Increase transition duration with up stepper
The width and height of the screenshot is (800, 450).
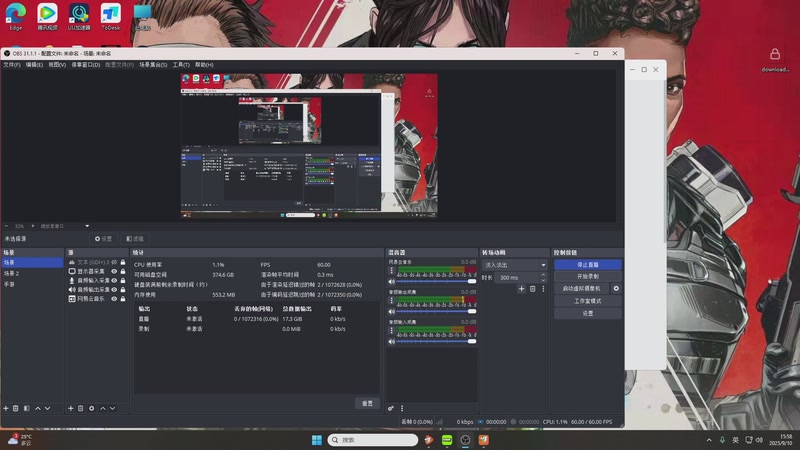point(543,275)
